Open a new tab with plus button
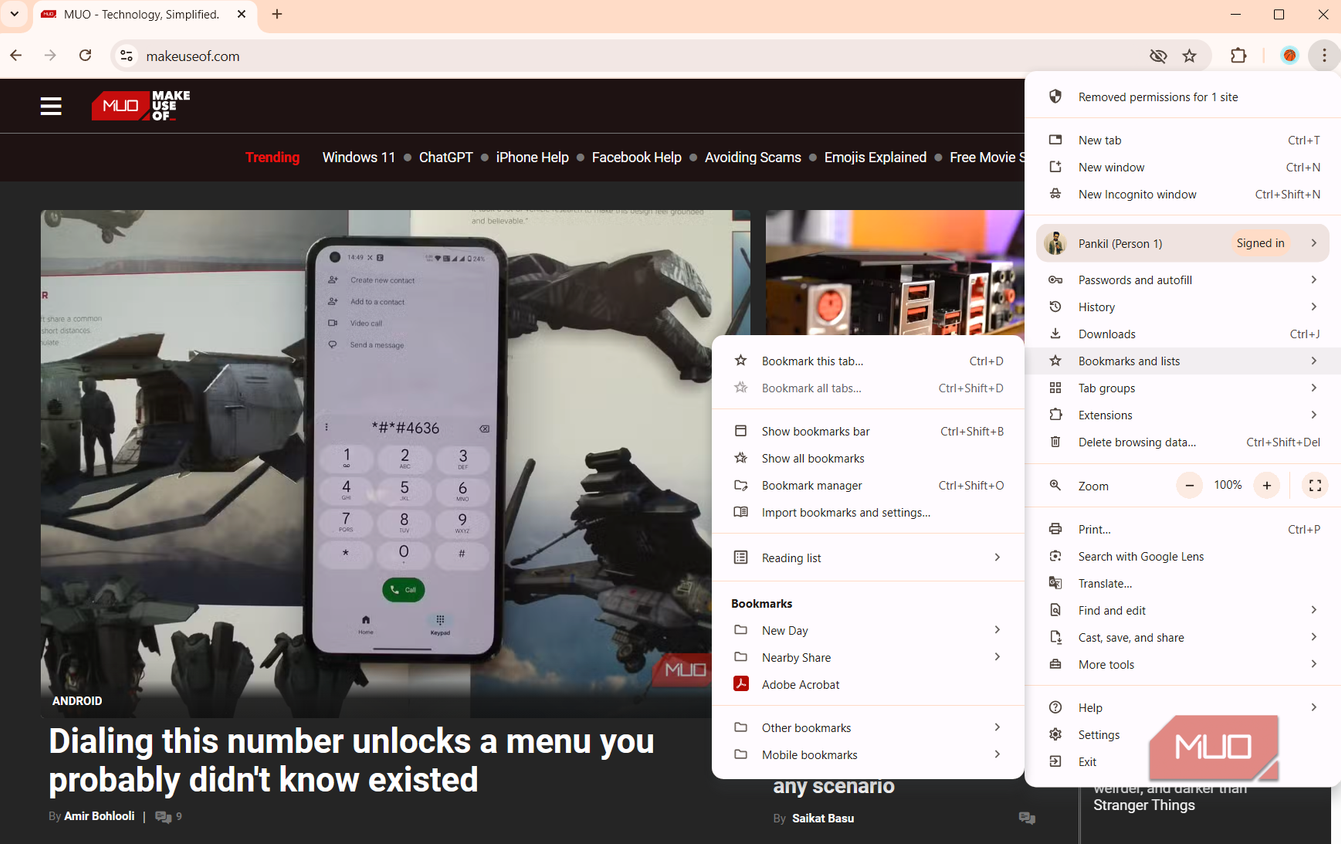The image size is (1341, 844). point(277,15)
